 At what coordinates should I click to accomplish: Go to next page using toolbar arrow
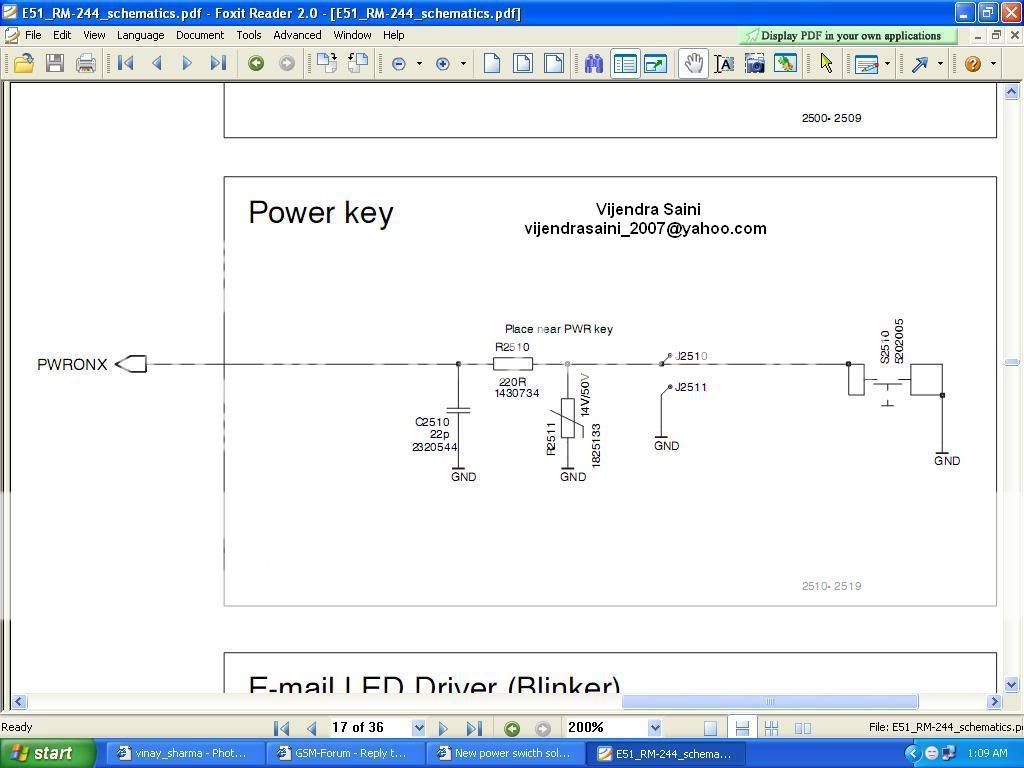click(187, 63)
